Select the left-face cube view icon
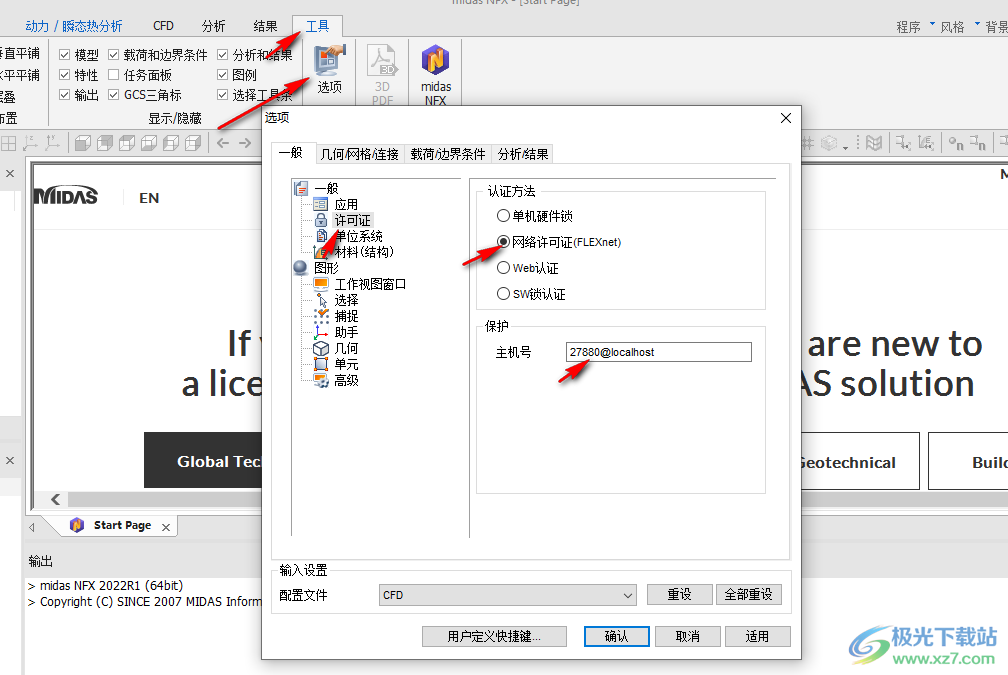The height and width of the screenshot is (675, 1008). click(x=170, y=143)
